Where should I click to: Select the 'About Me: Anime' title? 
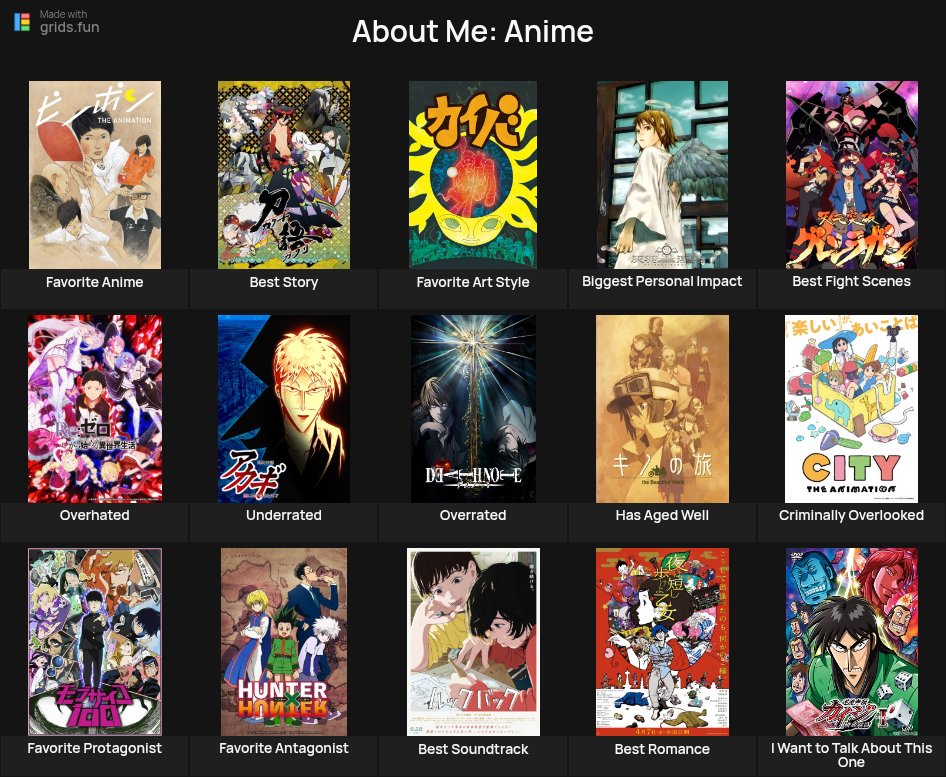click(473, 31)
